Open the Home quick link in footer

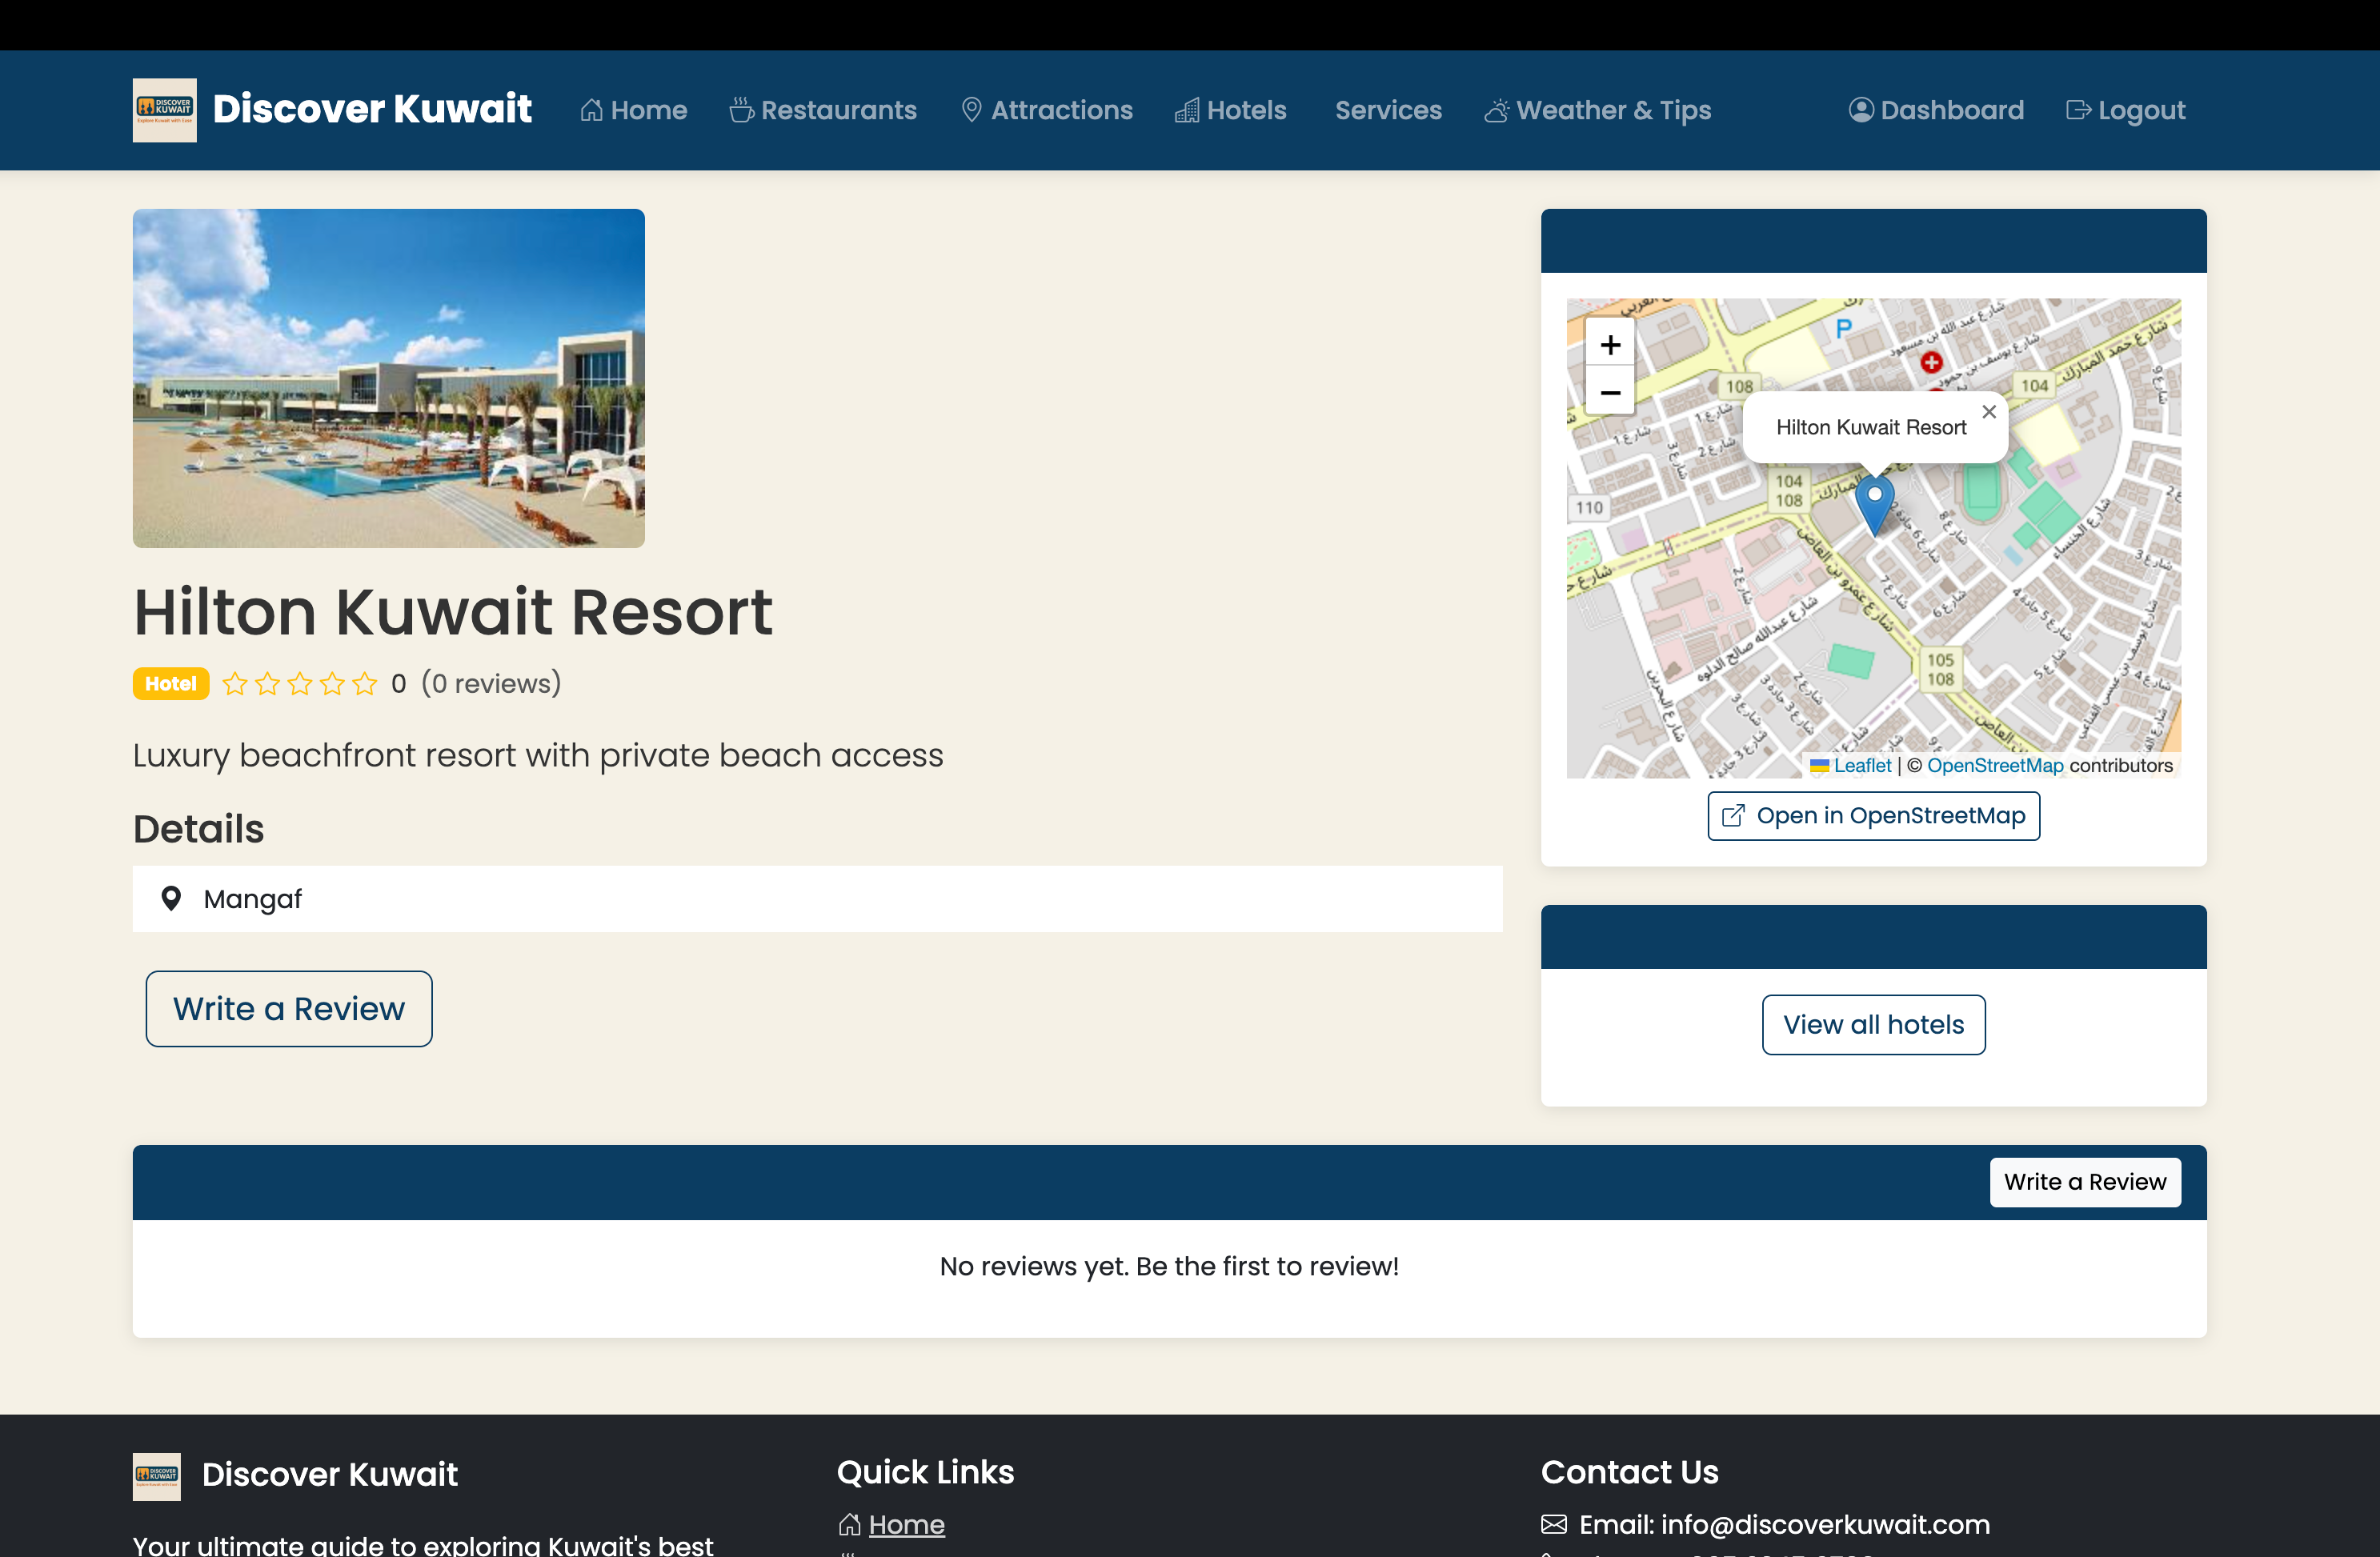point(906,1525)
